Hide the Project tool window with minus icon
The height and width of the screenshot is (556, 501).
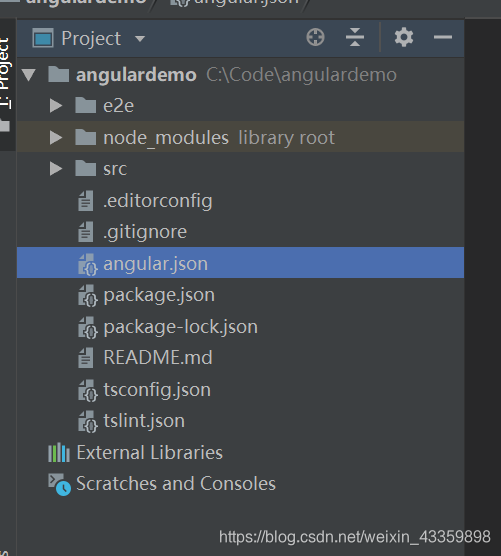point(443,37)
